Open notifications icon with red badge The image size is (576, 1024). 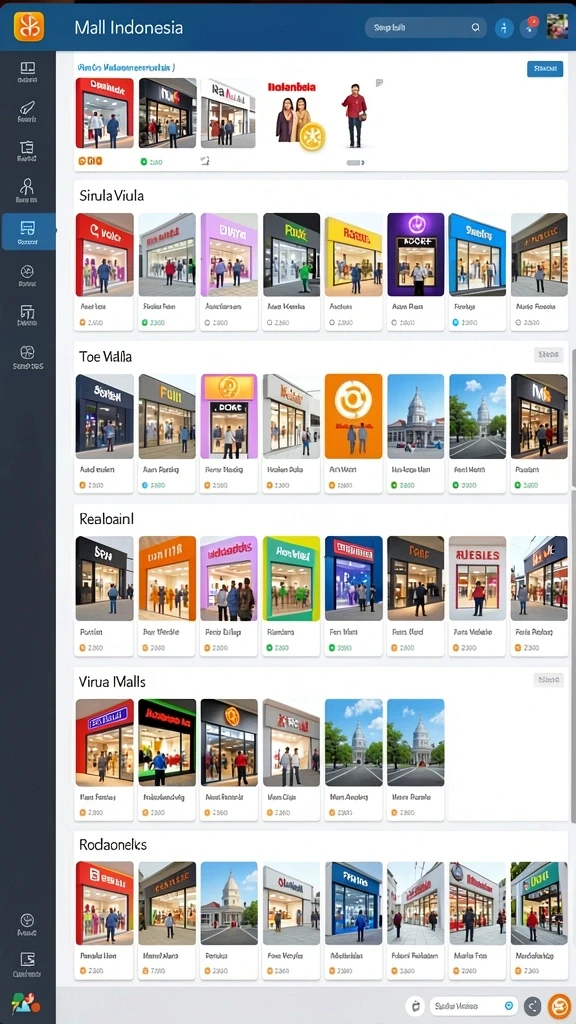(x=529, y=27)
